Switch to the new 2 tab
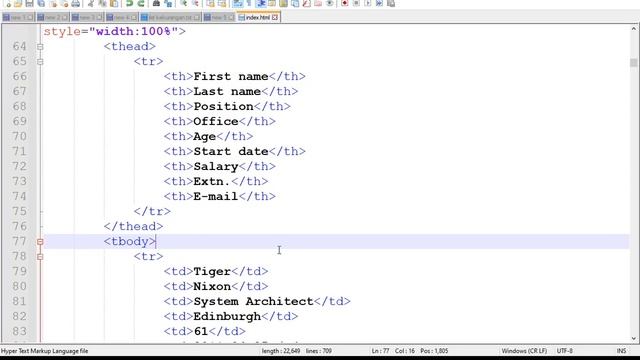640x360 pixels. pos(52,18)
